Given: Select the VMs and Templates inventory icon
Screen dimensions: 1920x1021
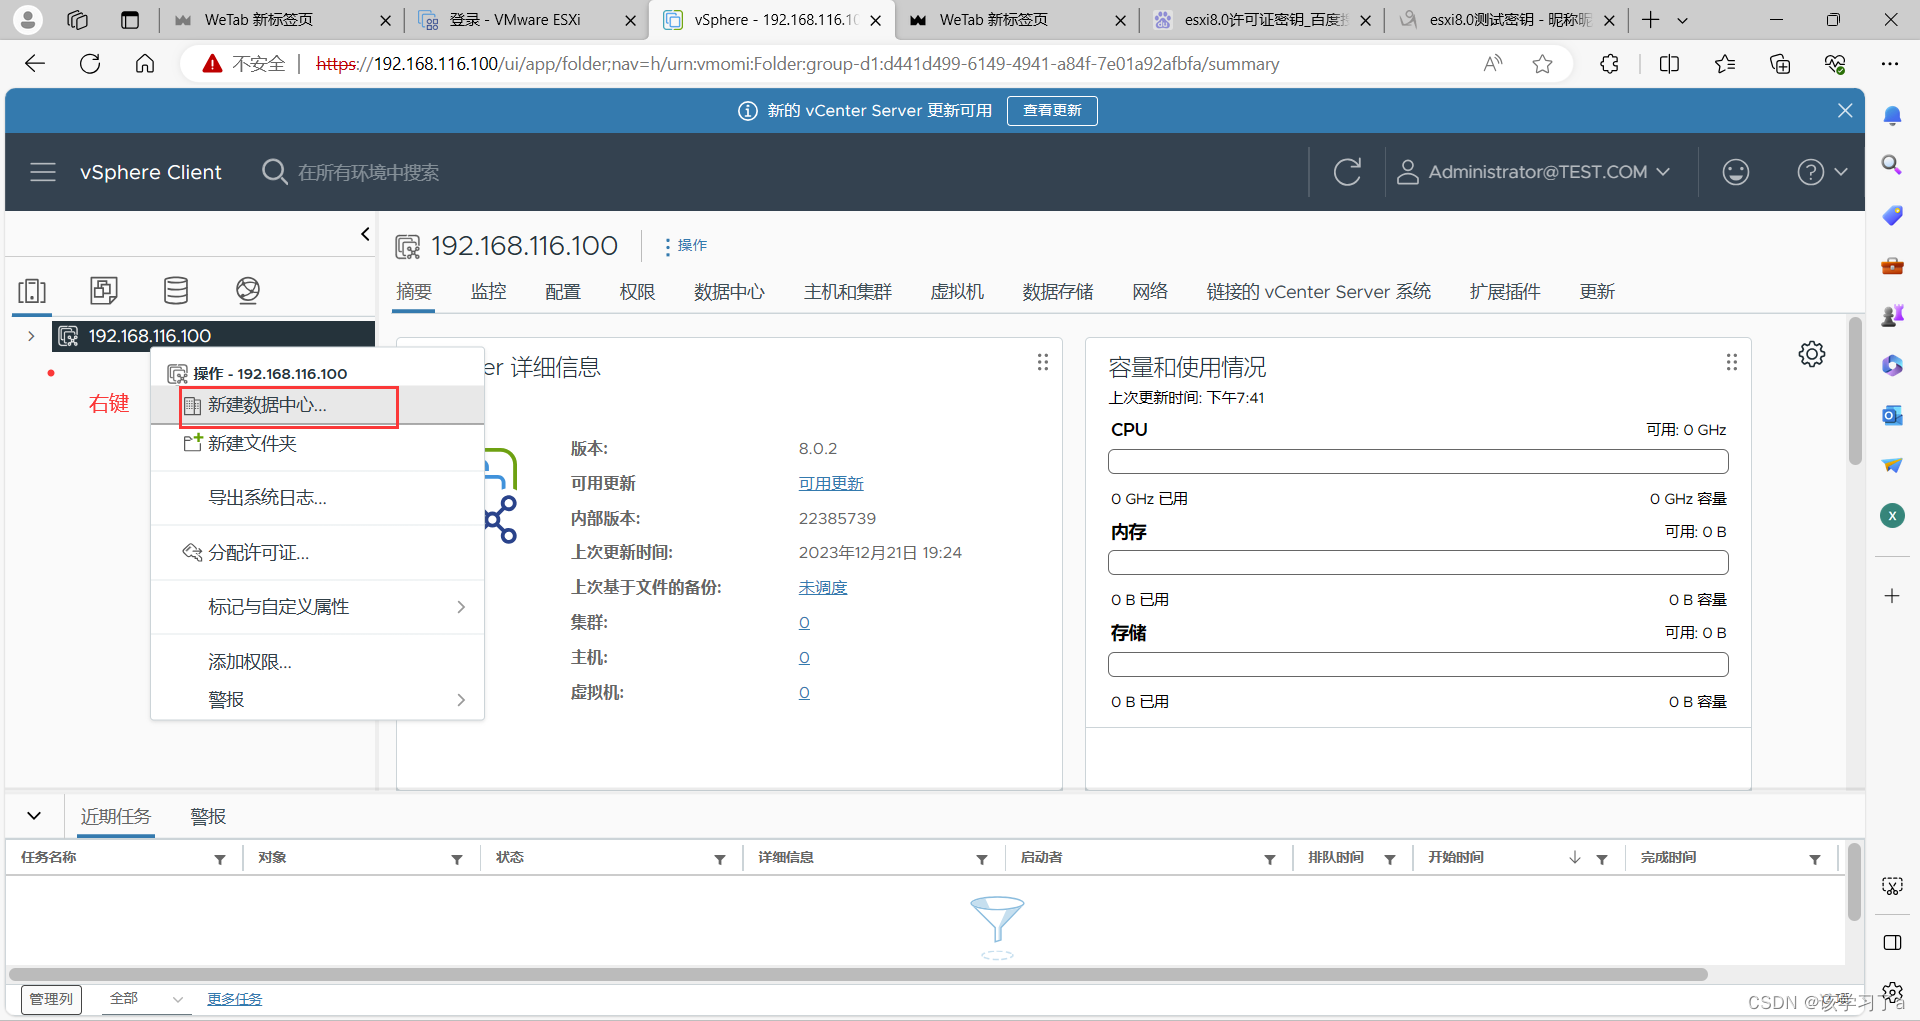Looking at the screenshot, I should [104, 291].
